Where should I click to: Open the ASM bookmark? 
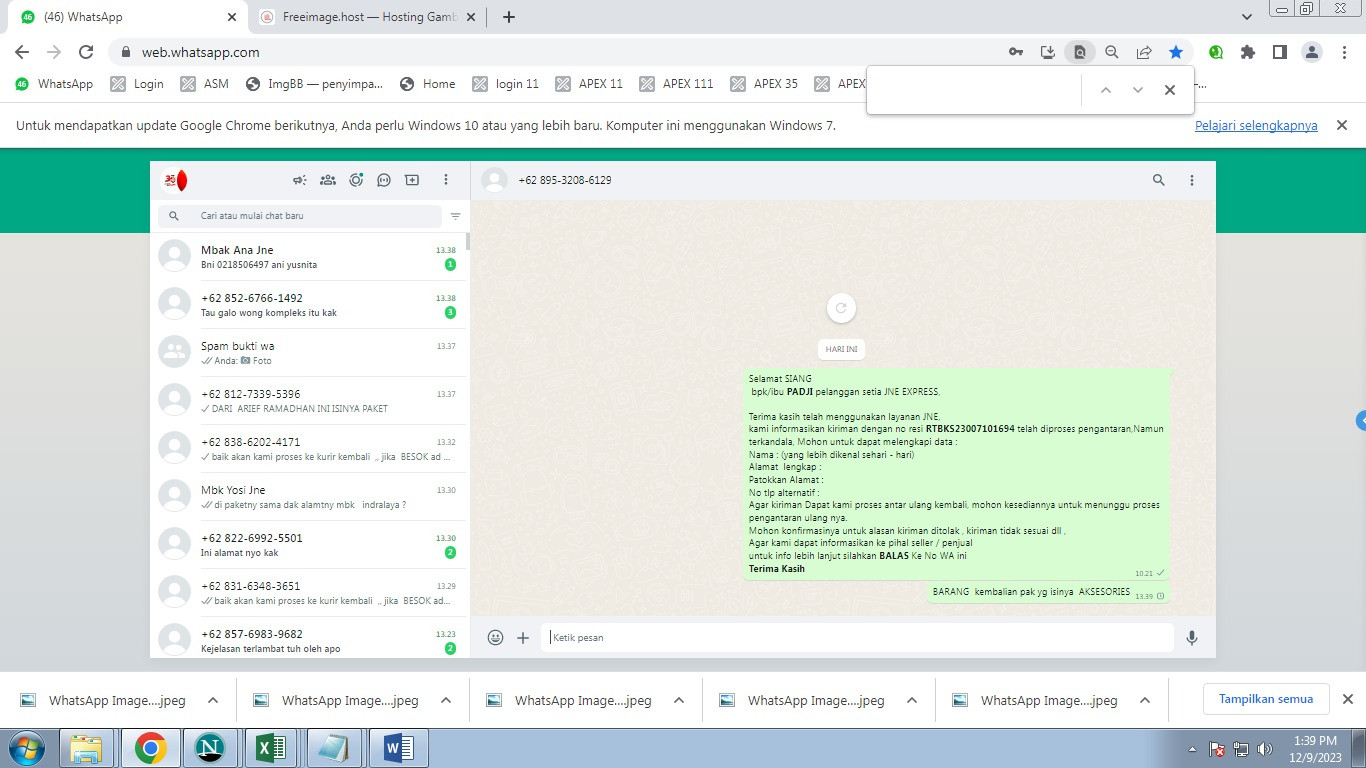[205, 84]
